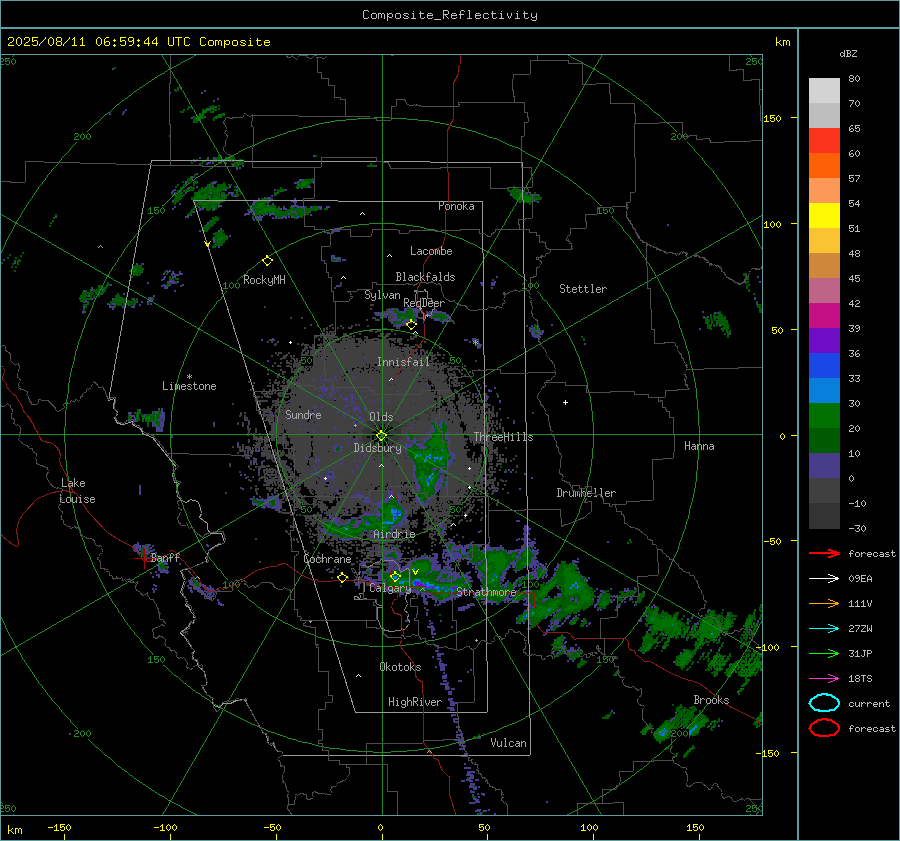
Task: Click the ThreeHills label
Action: click(503, 437)
